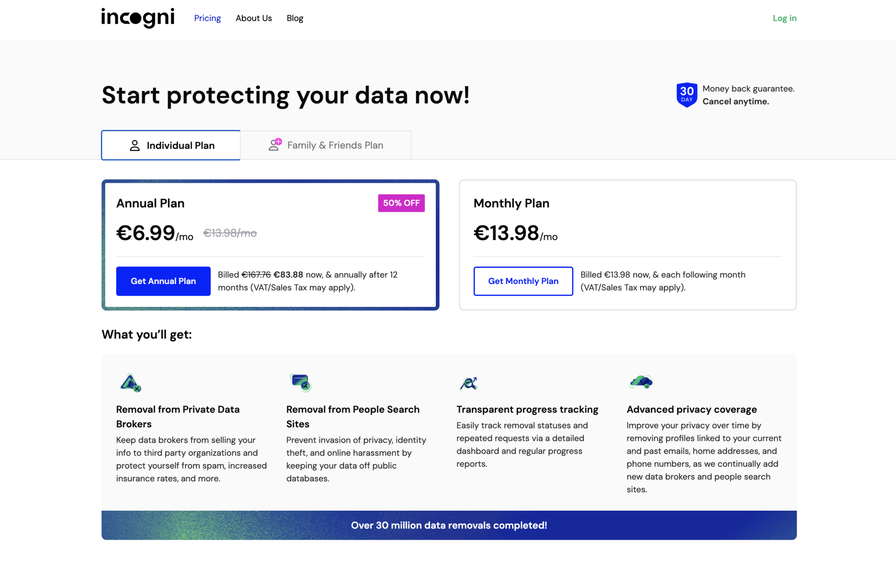Click the 30 day money back shield icon
Image resolution: width=896 pixels, height=568 pixels.
[686, 95]
